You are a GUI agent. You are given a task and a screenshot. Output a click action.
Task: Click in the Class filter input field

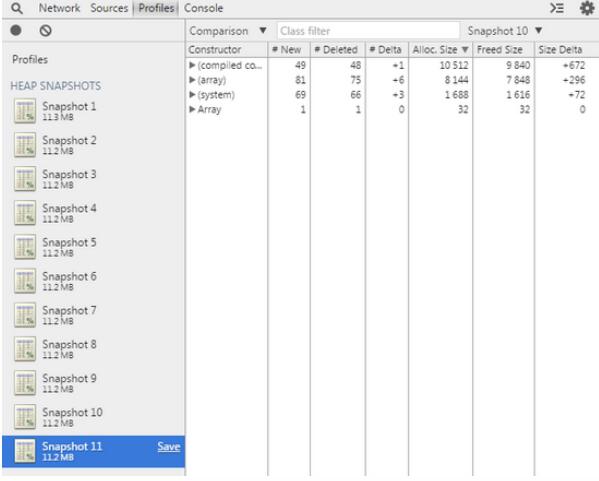click(368, 31)
